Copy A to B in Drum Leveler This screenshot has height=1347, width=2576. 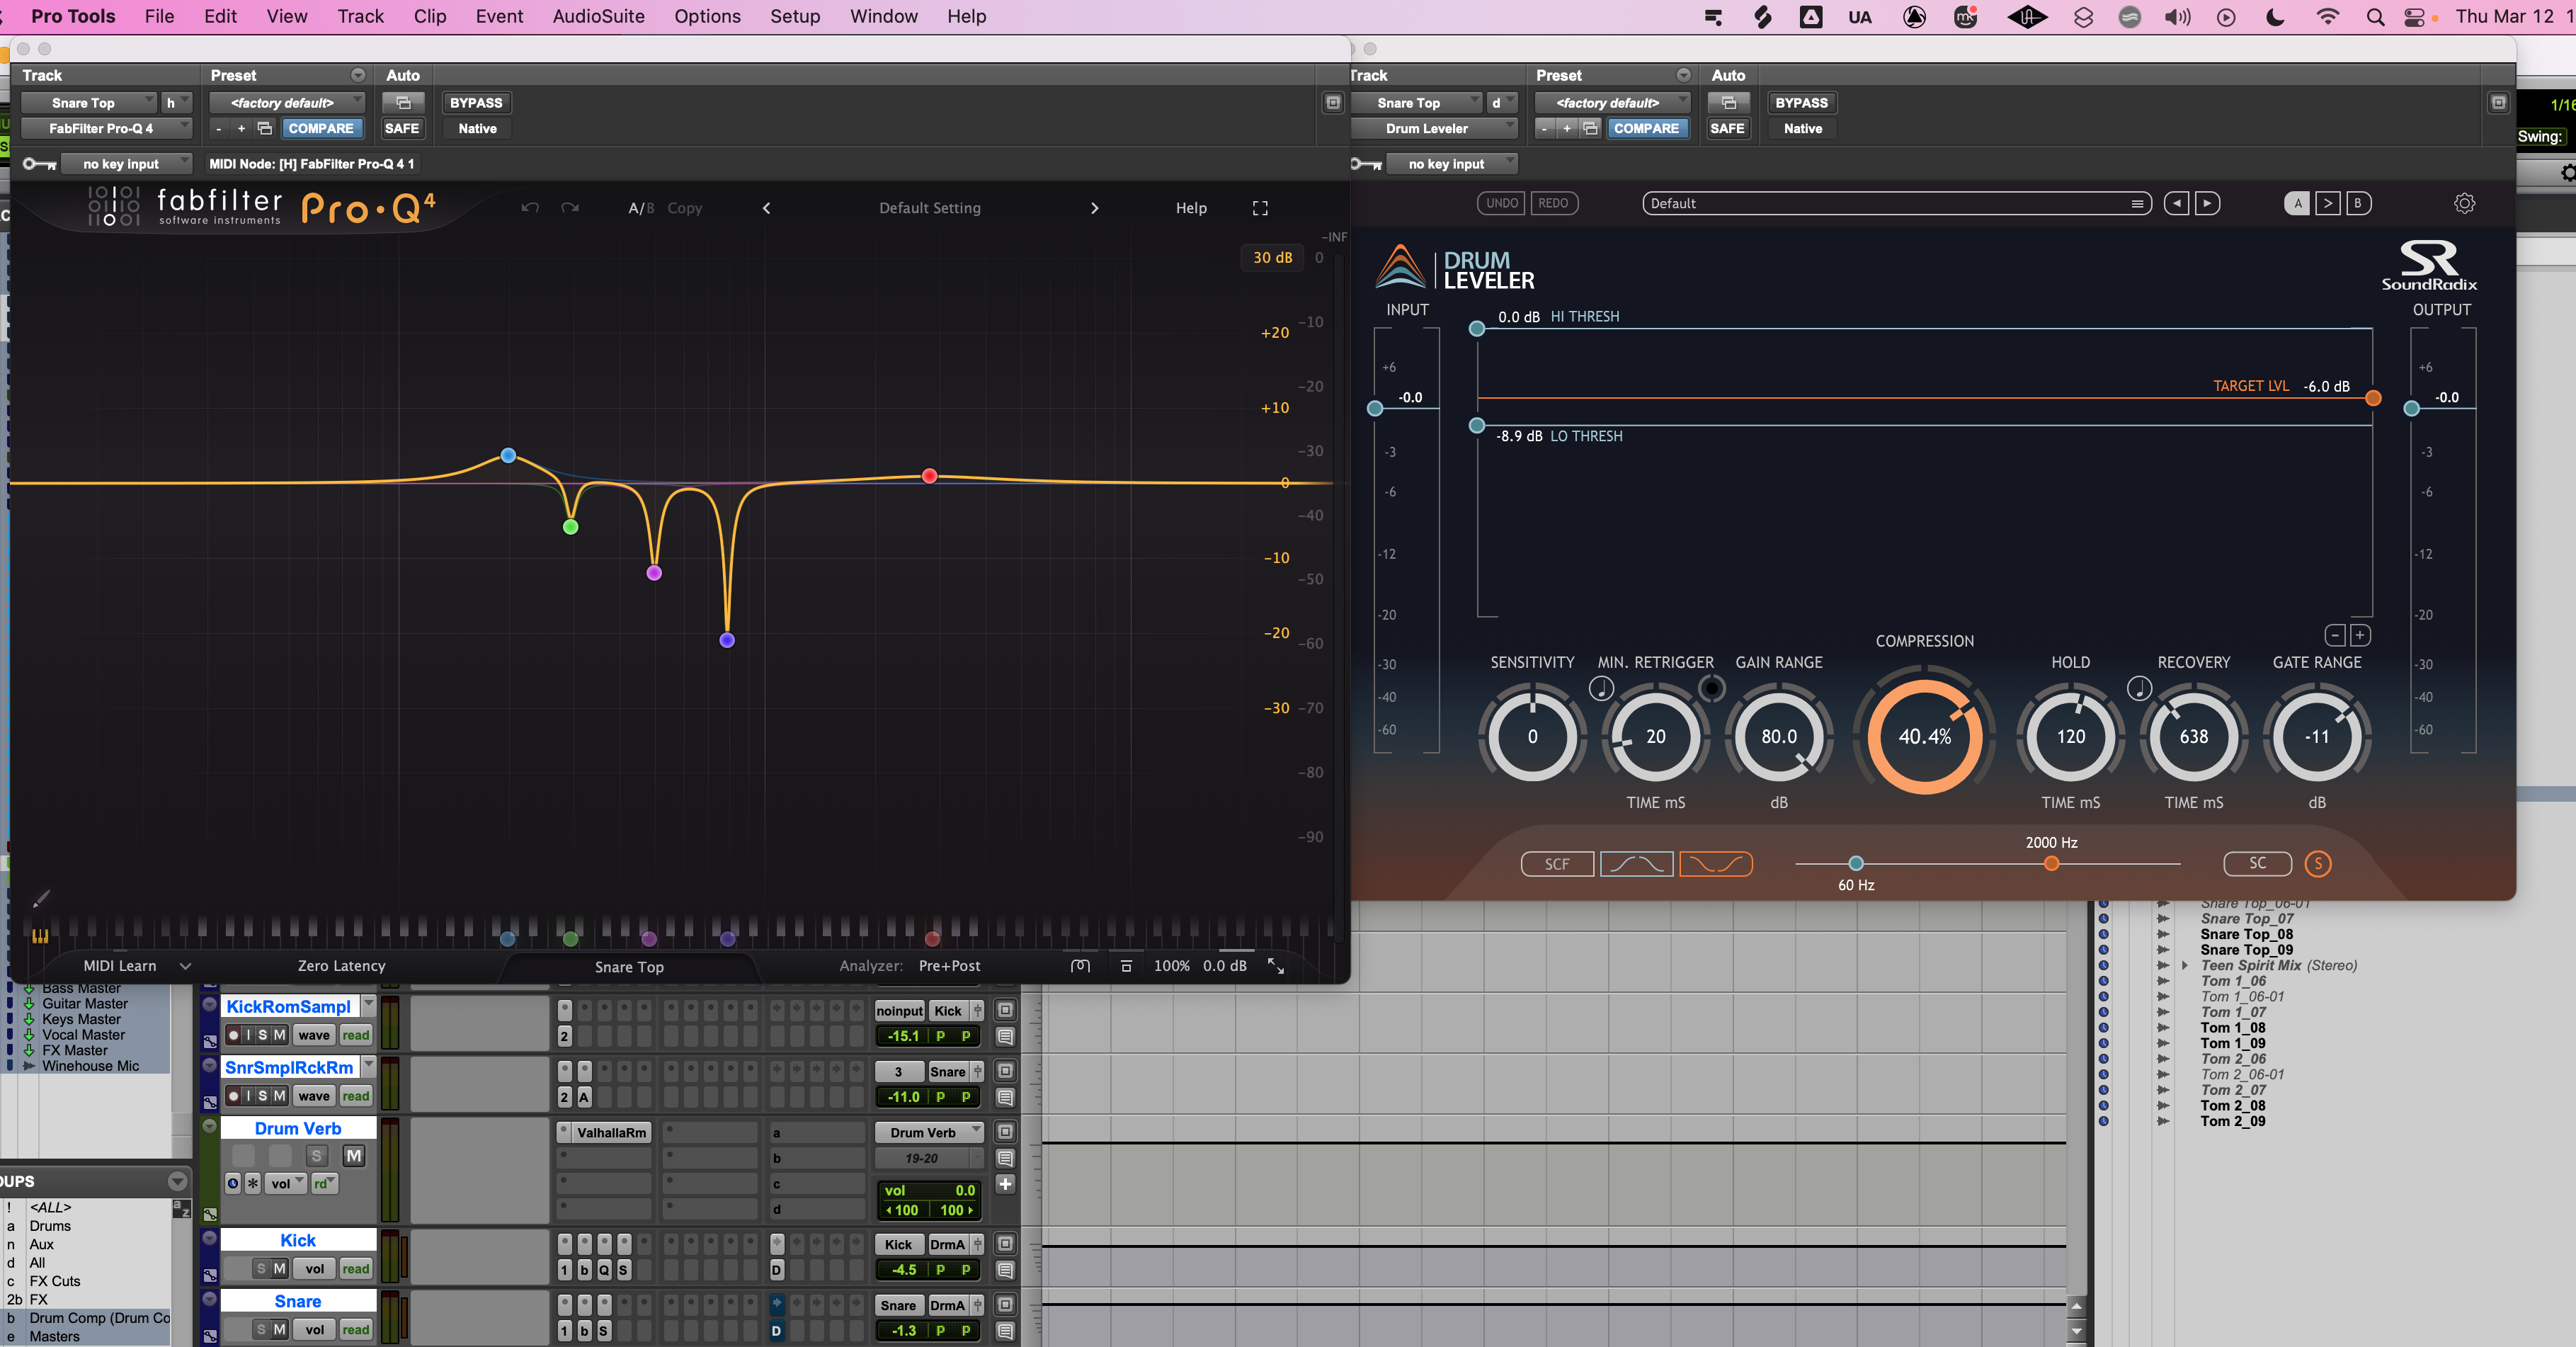[x=2328, y=203]
